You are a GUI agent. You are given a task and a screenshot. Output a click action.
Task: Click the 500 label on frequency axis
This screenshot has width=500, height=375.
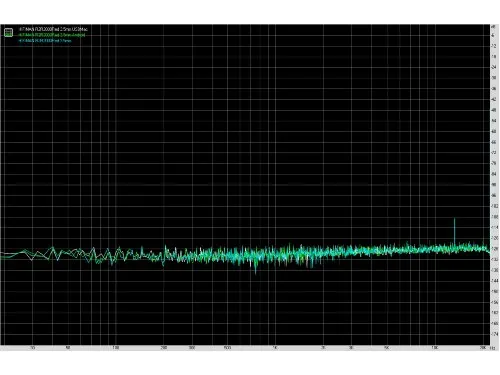(227, 348)
